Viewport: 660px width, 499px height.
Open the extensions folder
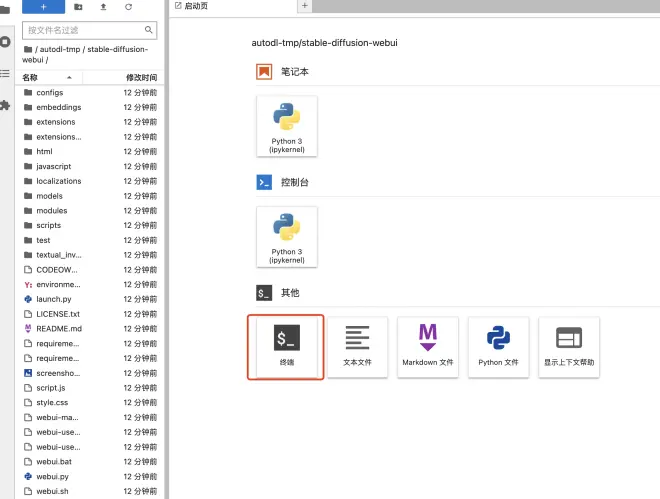coord(90,122)
